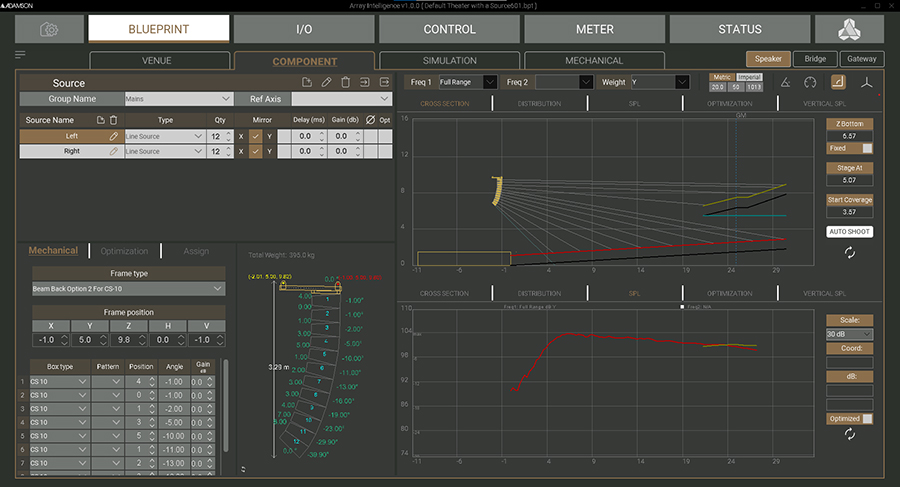Activate the highlighted 2D section view icon
Image resolution: width=900 pixels, height=487 pixels.
(x=838, y=82)
